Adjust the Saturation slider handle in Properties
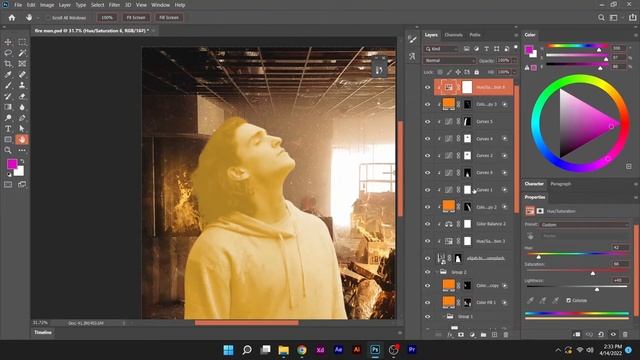Image resolution: width=640 pixels, height=360 pixels. (x=593, y=273)
